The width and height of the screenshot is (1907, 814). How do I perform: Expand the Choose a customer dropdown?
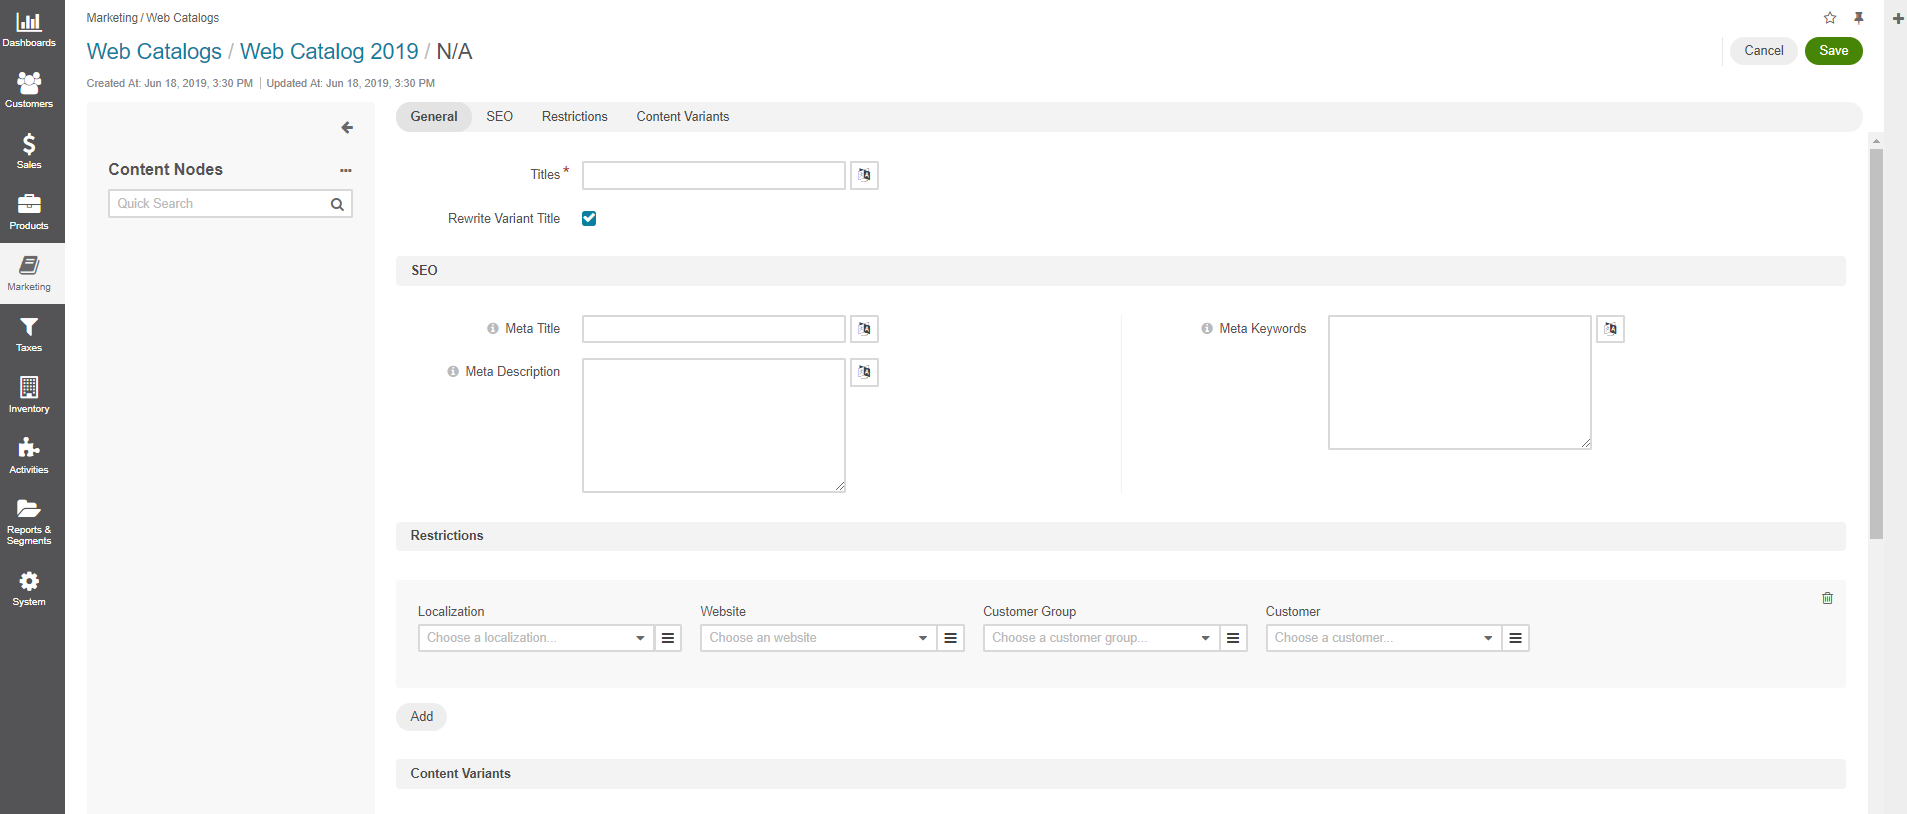point(1384,638)
